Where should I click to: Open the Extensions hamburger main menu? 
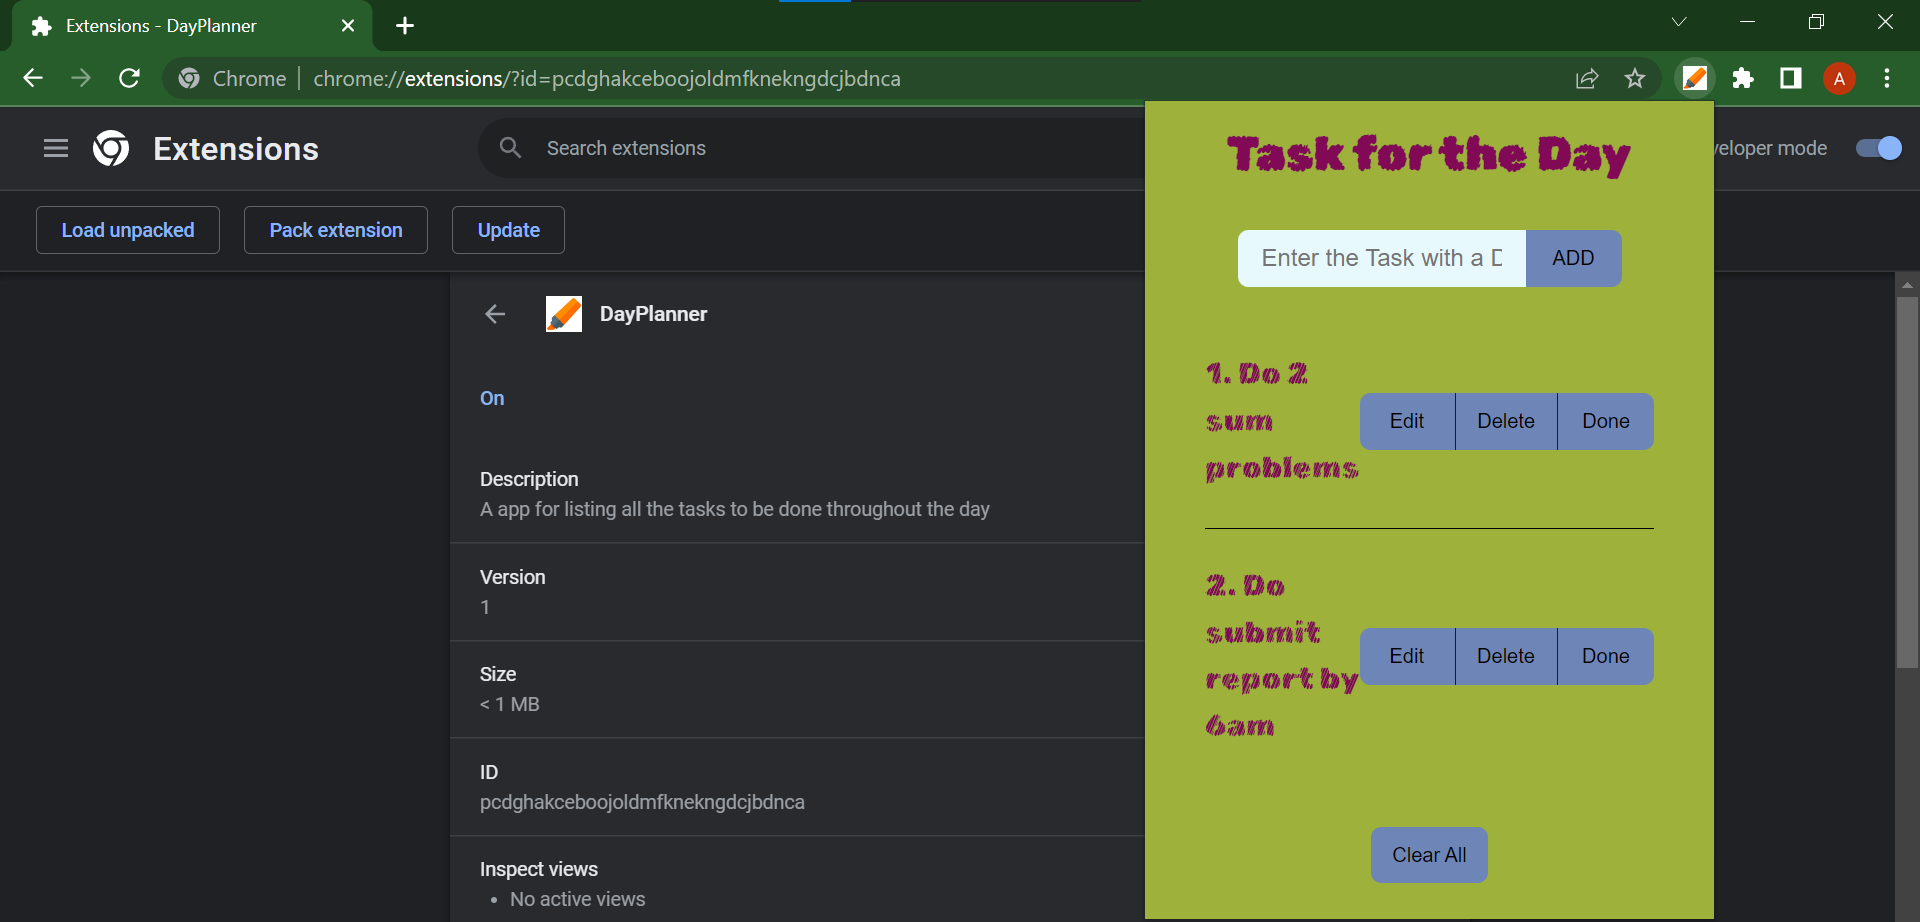56,149
